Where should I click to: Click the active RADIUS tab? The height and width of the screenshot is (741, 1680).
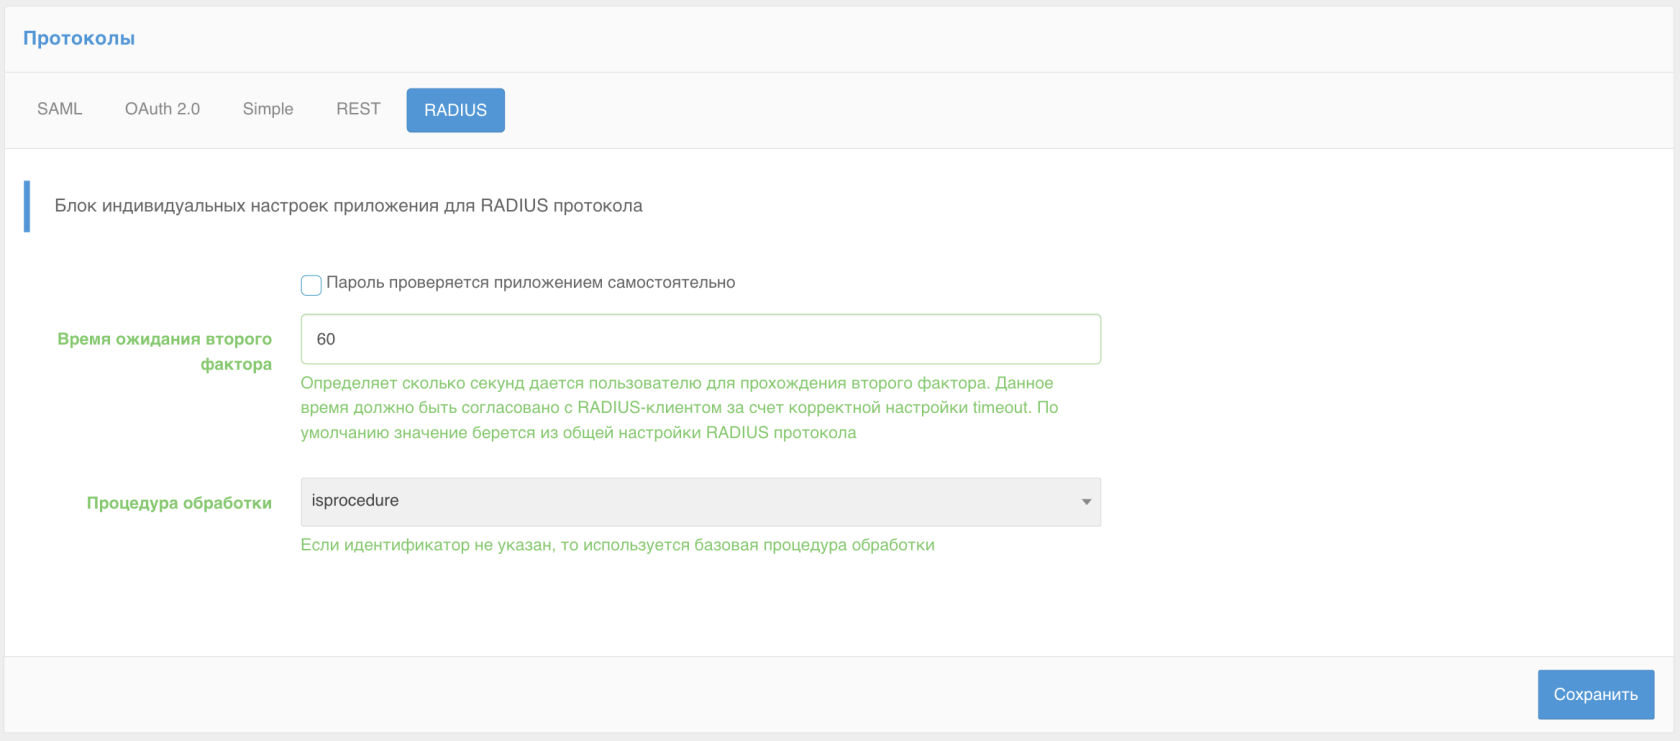[455, 110]
